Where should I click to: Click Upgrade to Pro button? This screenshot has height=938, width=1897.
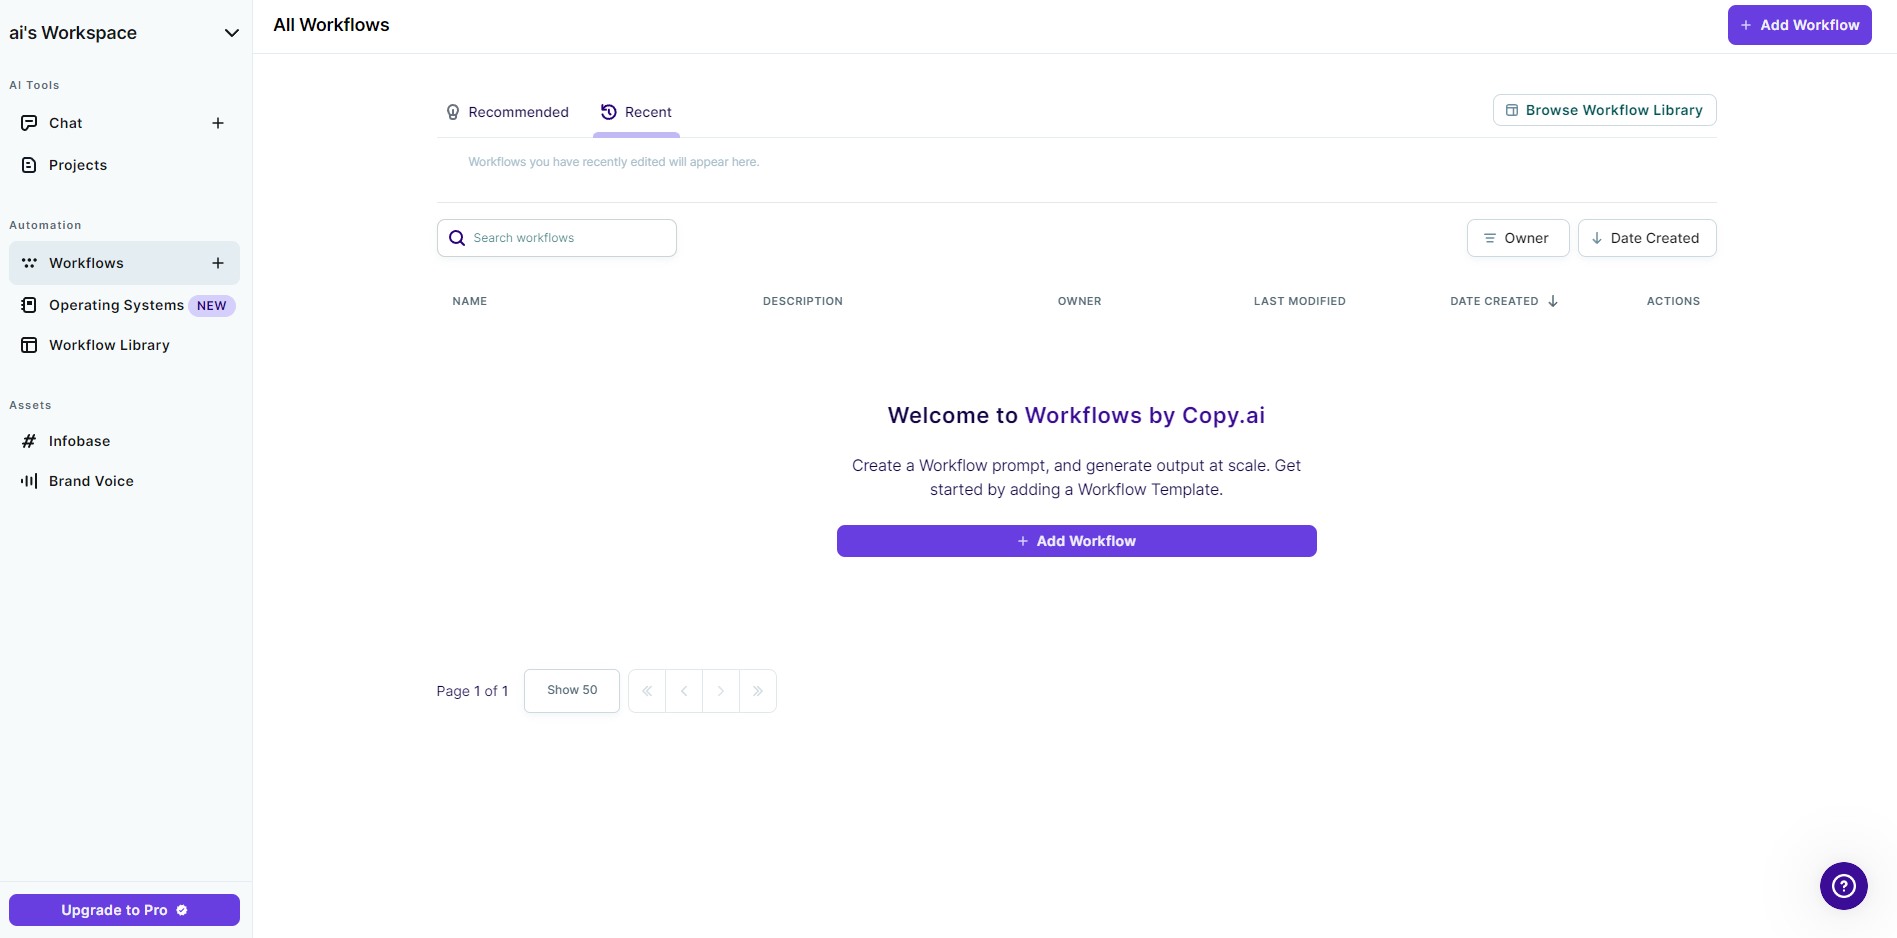point(124,910)
